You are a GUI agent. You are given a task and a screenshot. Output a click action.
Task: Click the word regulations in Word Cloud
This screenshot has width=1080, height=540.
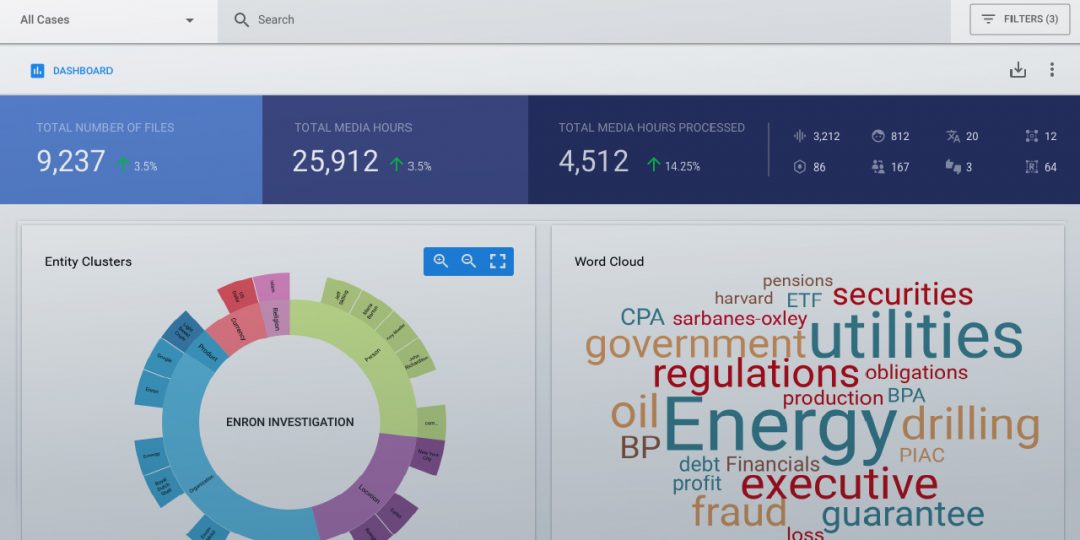point(756,375)
